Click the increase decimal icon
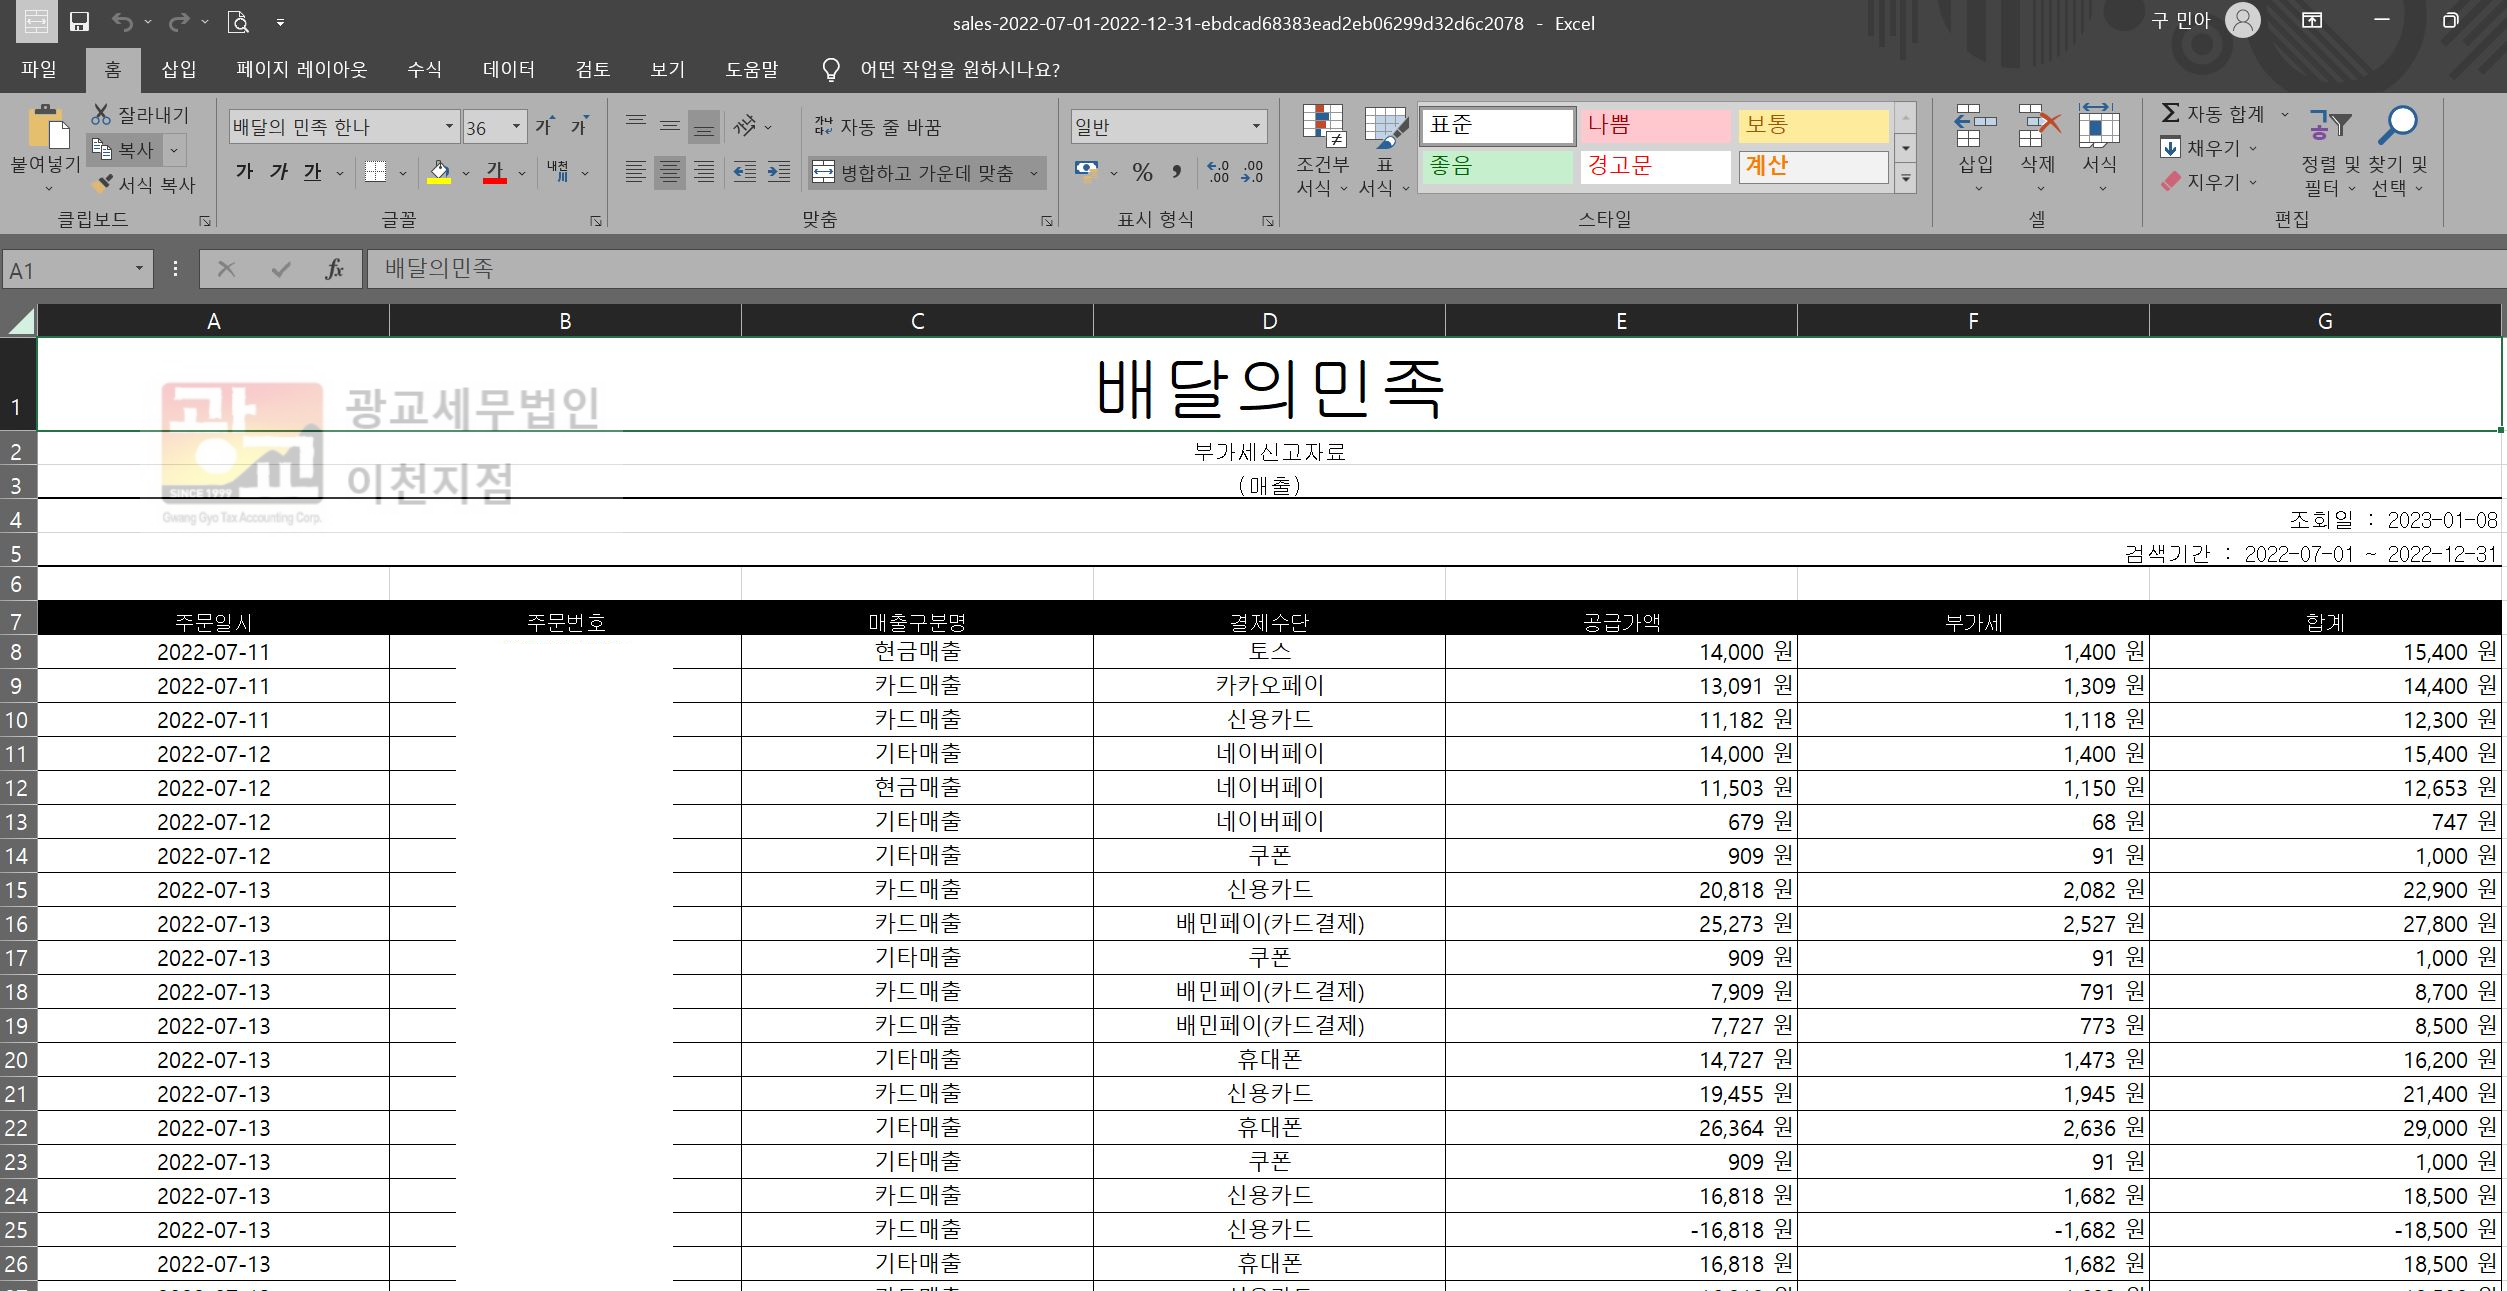Image resolution: width=2507 pixels, height=1291 pixels. 1217,172
